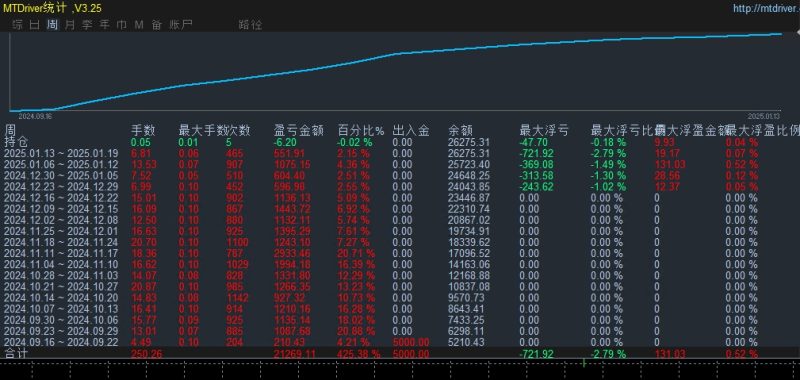The width and height of the screenshot is (800, 380).
Task: Click the 次数 column header
Action: pos(238,131)
